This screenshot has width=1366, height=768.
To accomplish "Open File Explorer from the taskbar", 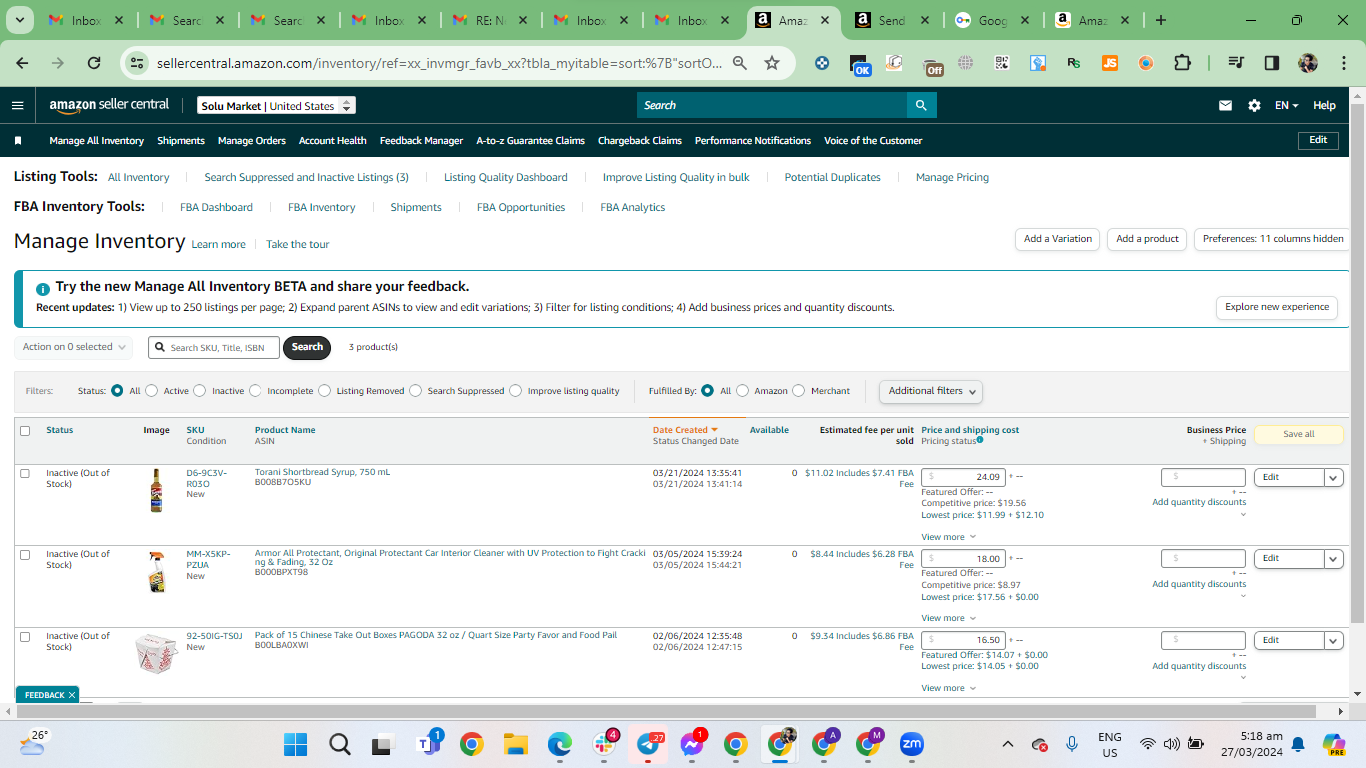I will coord(515,745).
